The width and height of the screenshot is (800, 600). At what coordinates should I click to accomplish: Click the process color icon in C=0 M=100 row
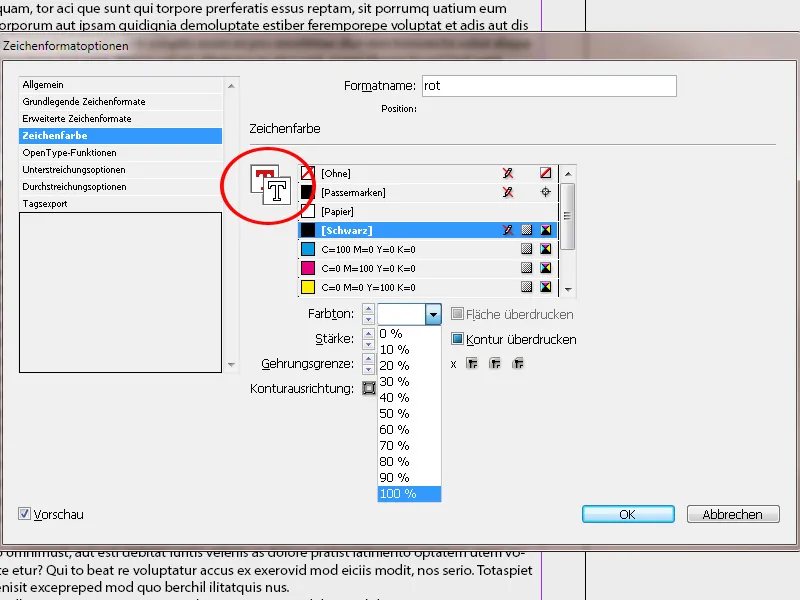pyautogui.click(x=527, y=268)
